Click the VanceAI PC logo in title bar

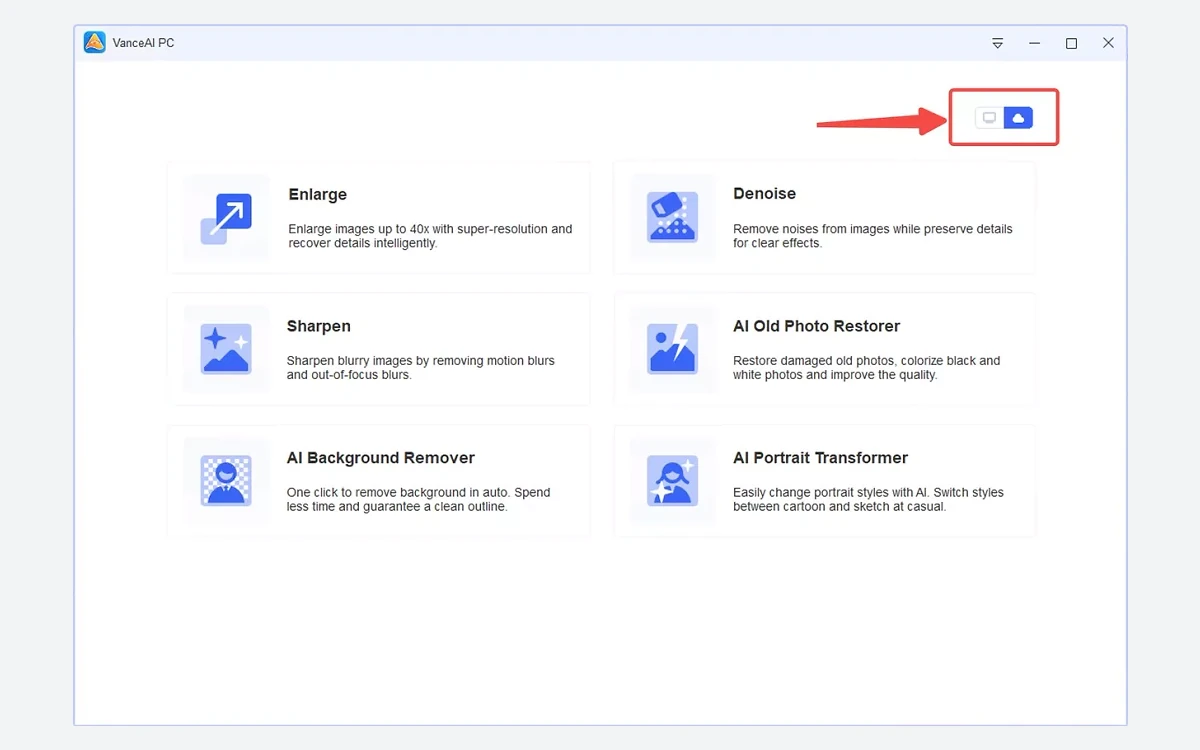pyautogui.click(x=95, y=43)
